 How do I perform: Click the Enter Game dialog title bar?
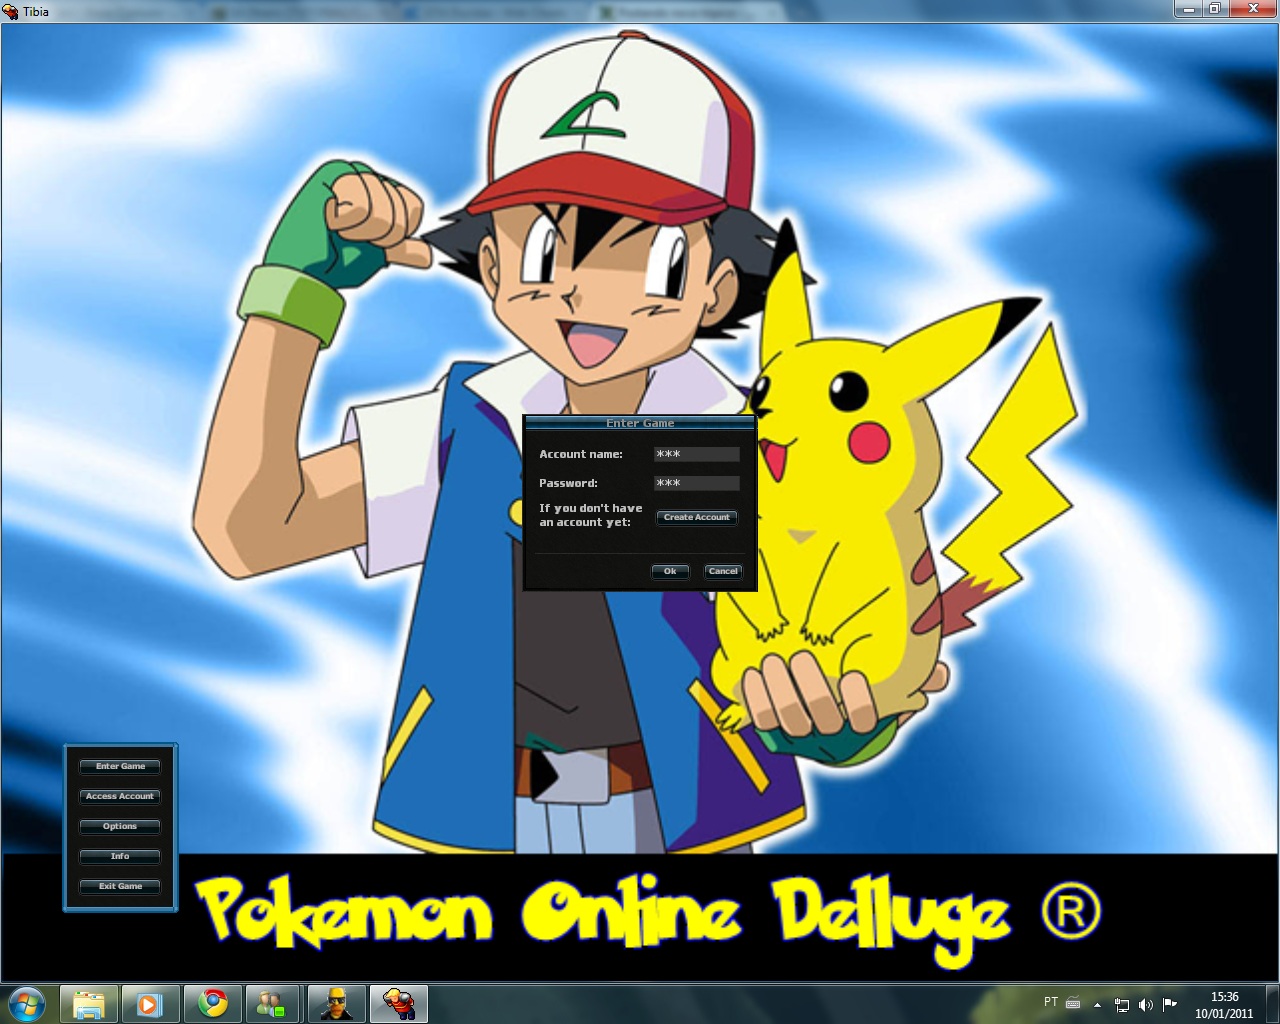(x=640, y=423)
